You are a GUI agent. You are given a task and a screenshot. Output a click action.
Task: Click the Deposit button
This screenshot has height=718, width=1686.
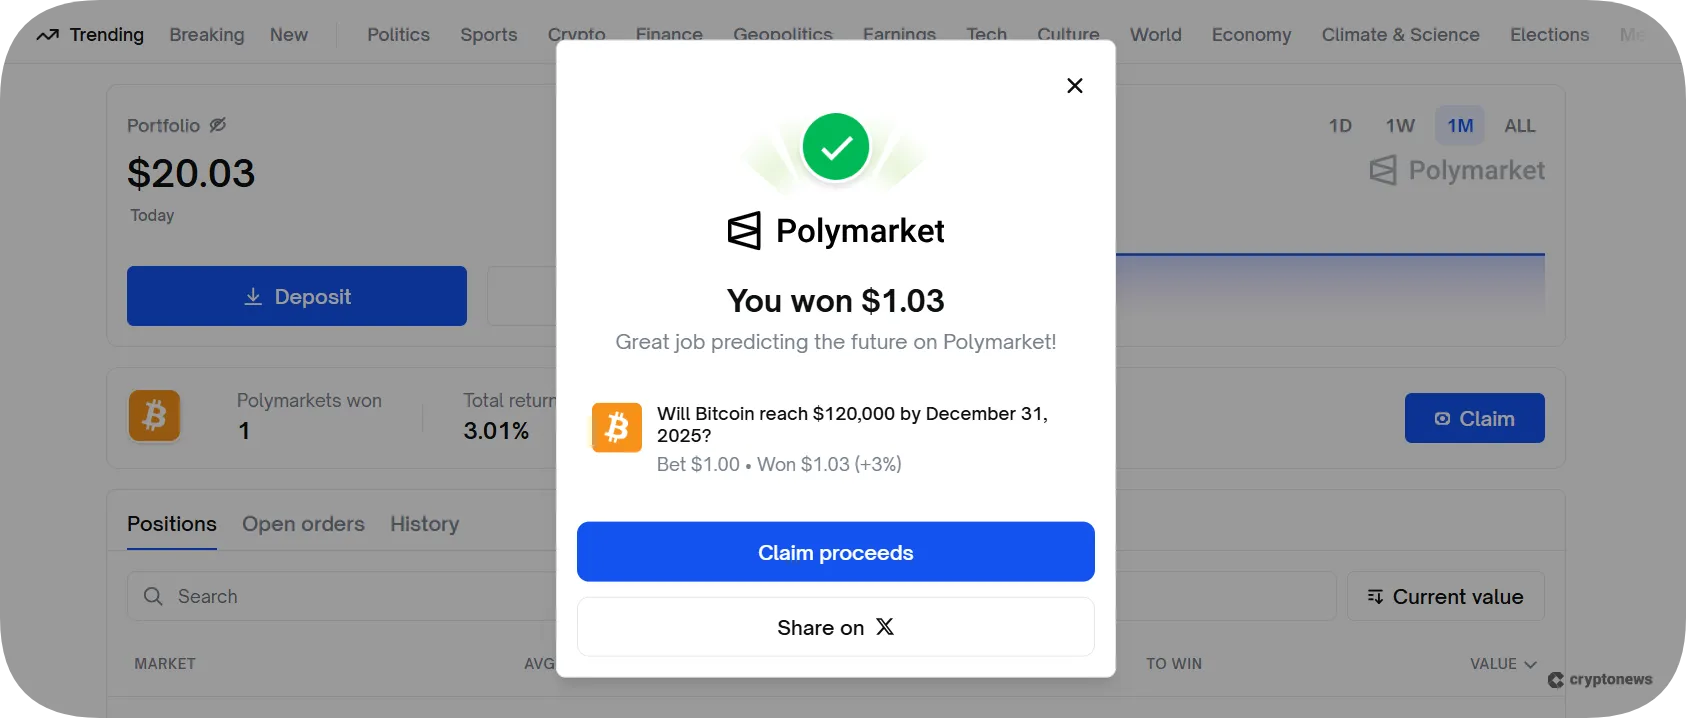(x=296, y=296)
